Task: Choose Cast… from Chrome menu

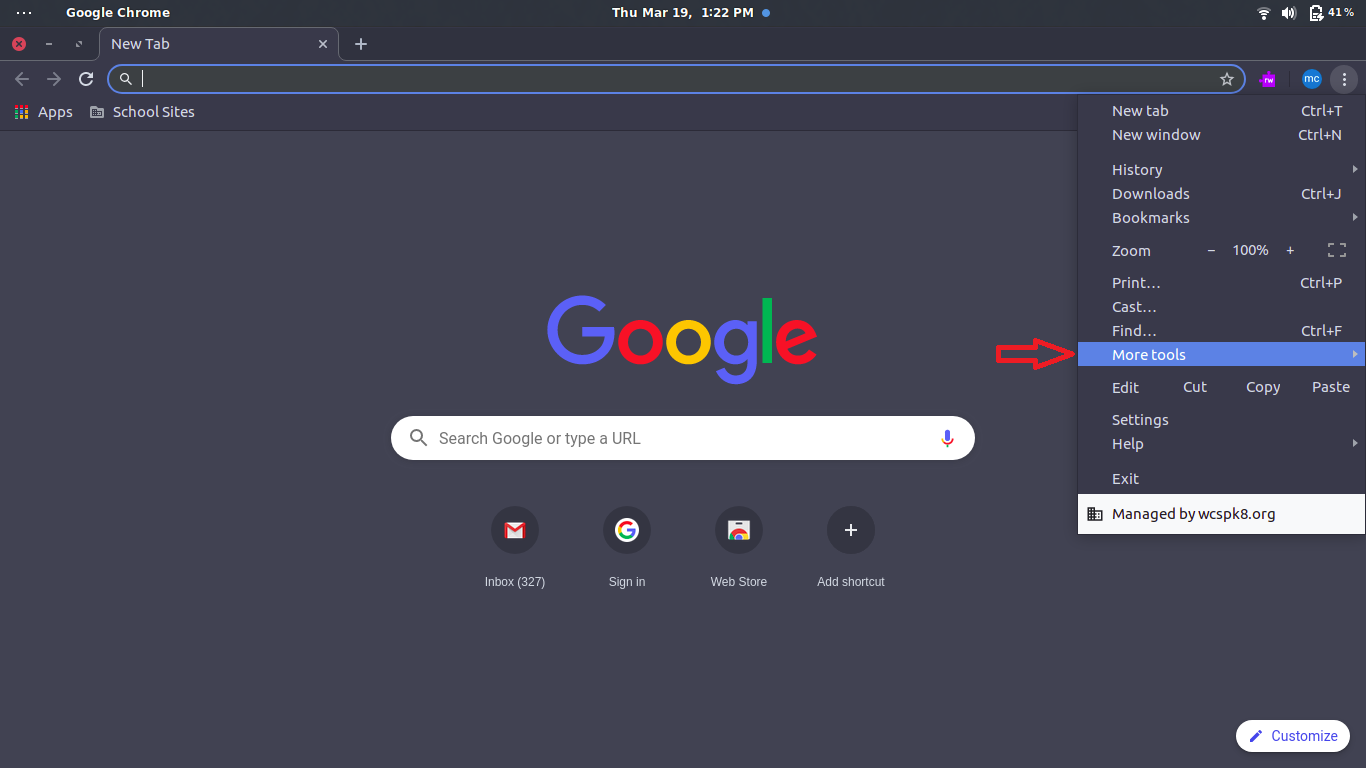Action: [x=1221, y=307]
